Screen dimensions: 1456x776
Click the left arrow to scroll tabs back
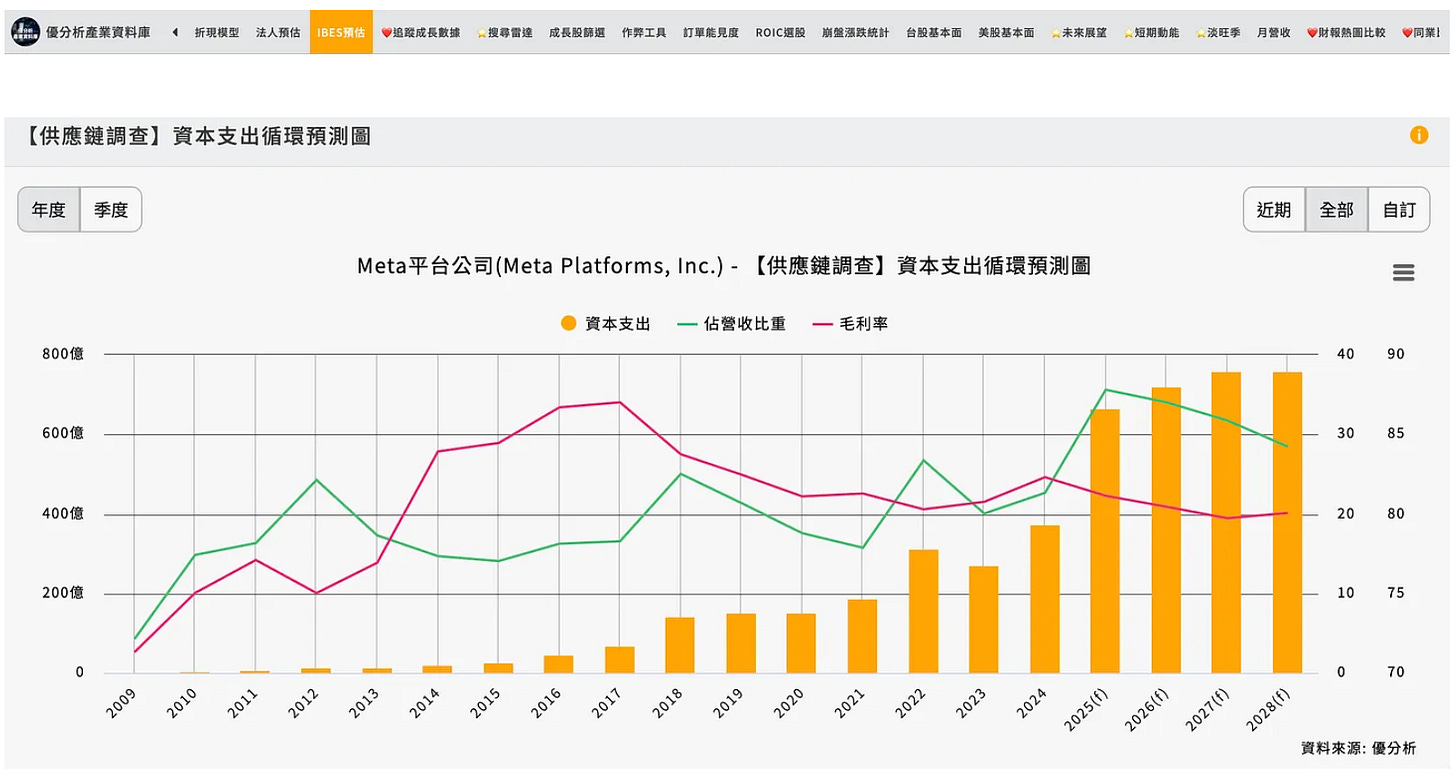175,33
